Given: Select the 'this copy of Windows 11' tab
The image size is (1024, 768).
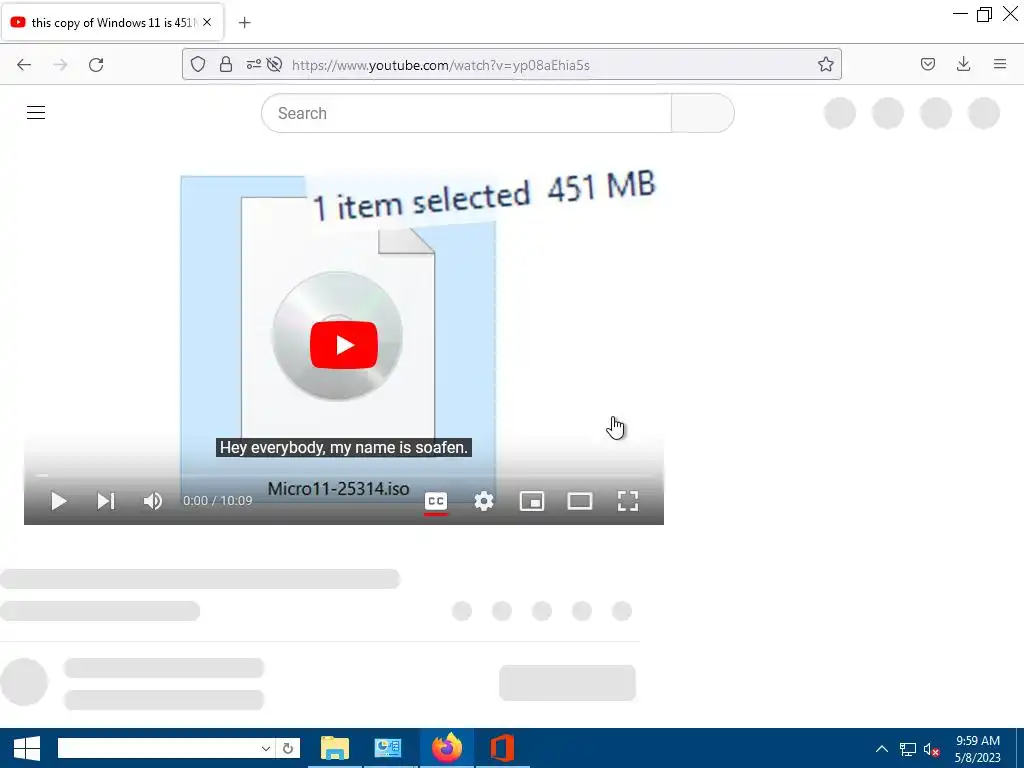Looking at the screenshot, I should 114,22.
